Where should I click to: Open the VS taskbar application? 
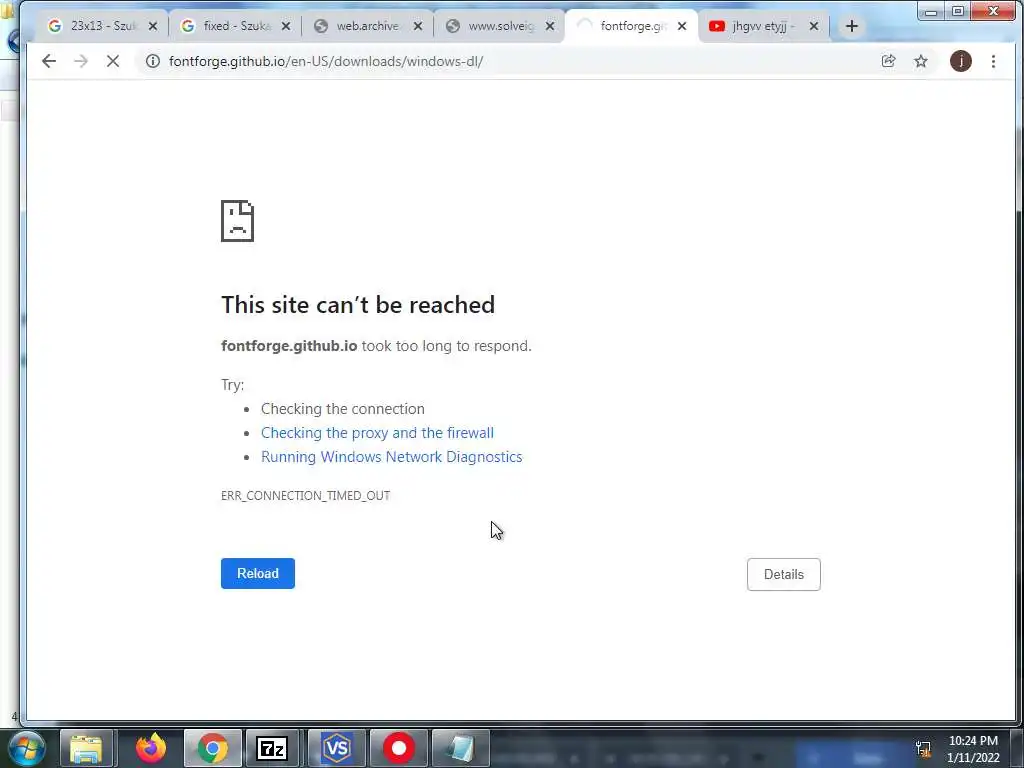click(337, 748)
